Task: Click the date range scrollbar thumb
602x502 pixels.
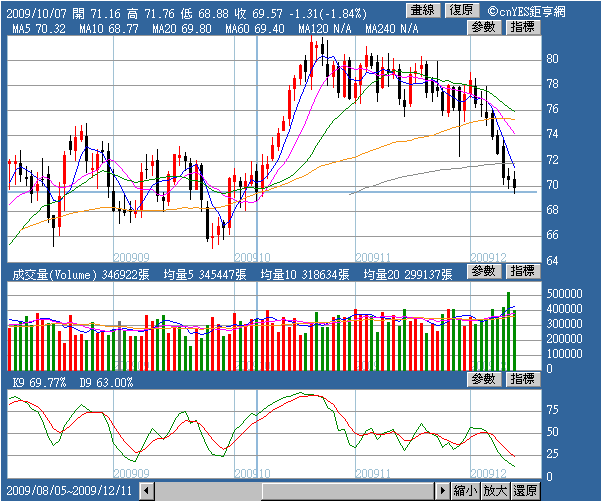Action: [348, 491]
